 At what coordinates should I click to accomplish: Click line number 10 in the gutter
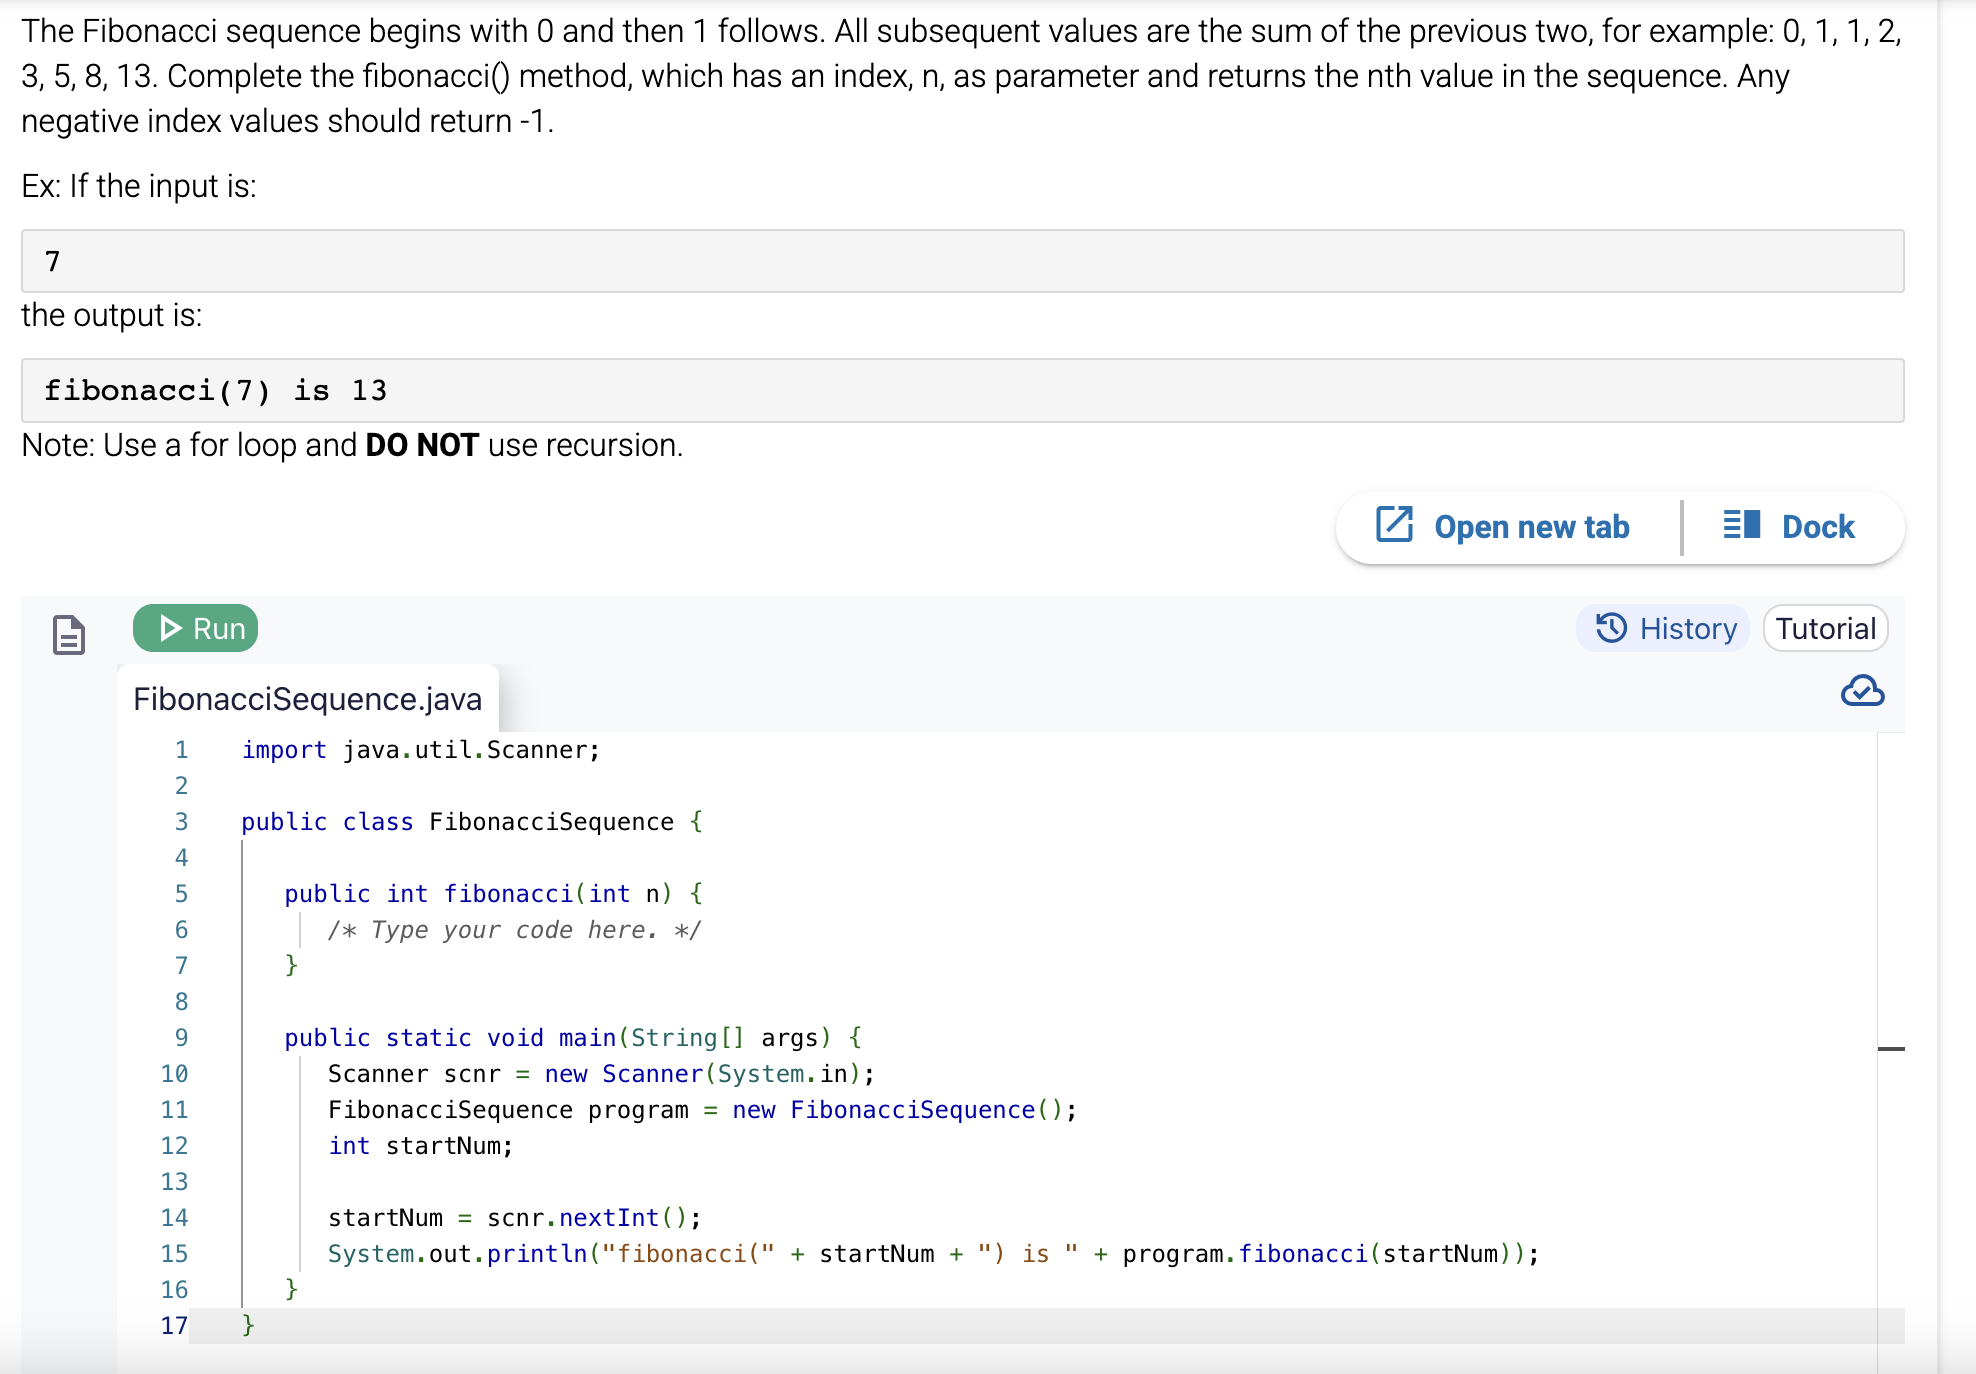175,1073
